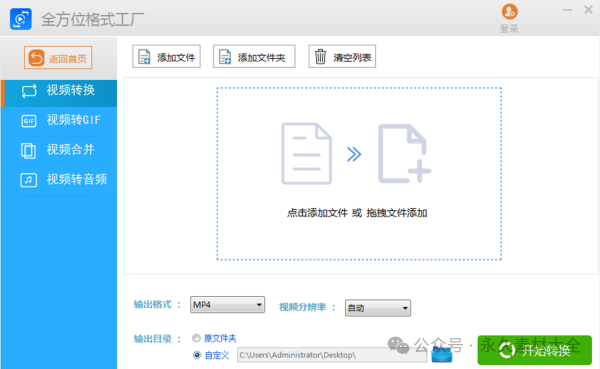The image size is (600, 369).
Task: Click the loop arrows icon for 视频转换
Action: click(x=29, y=91)
